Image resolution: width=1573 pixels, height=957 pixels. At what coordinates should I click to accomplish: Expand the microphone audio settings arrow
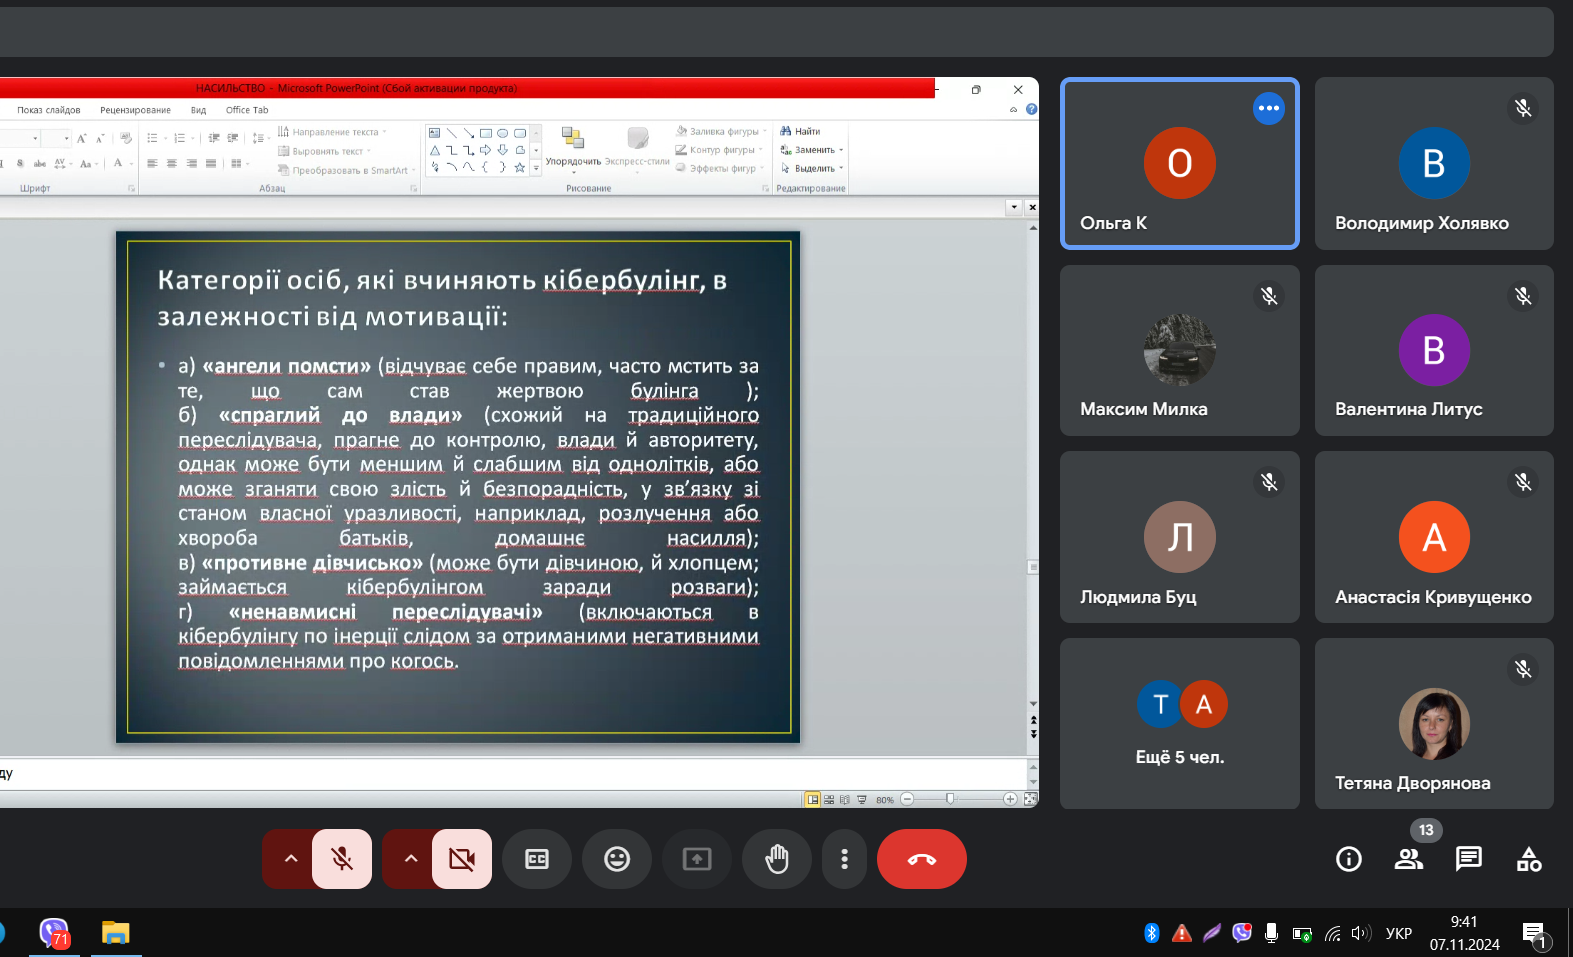click(x=291, y=859)
